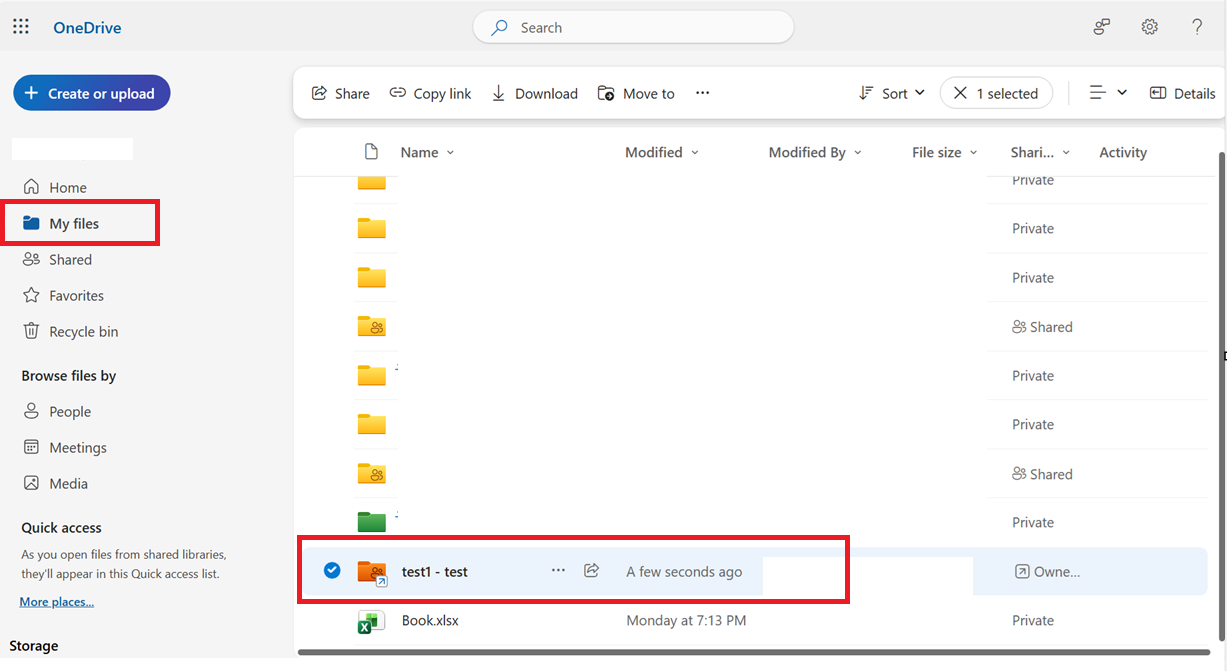
Task: Click the people feedback icon left of Settings
Action: point(1102,27)
